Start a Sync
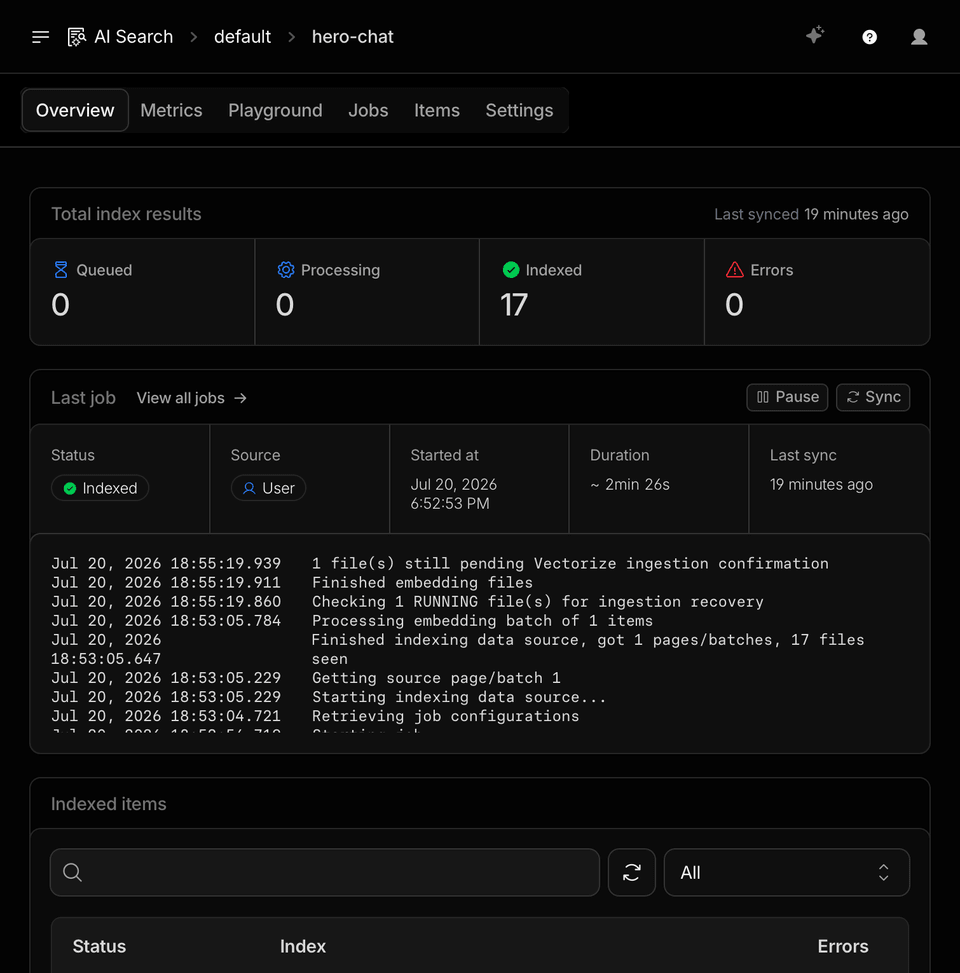The width and height of the screenshot is (960, 973). click(873, 397)
